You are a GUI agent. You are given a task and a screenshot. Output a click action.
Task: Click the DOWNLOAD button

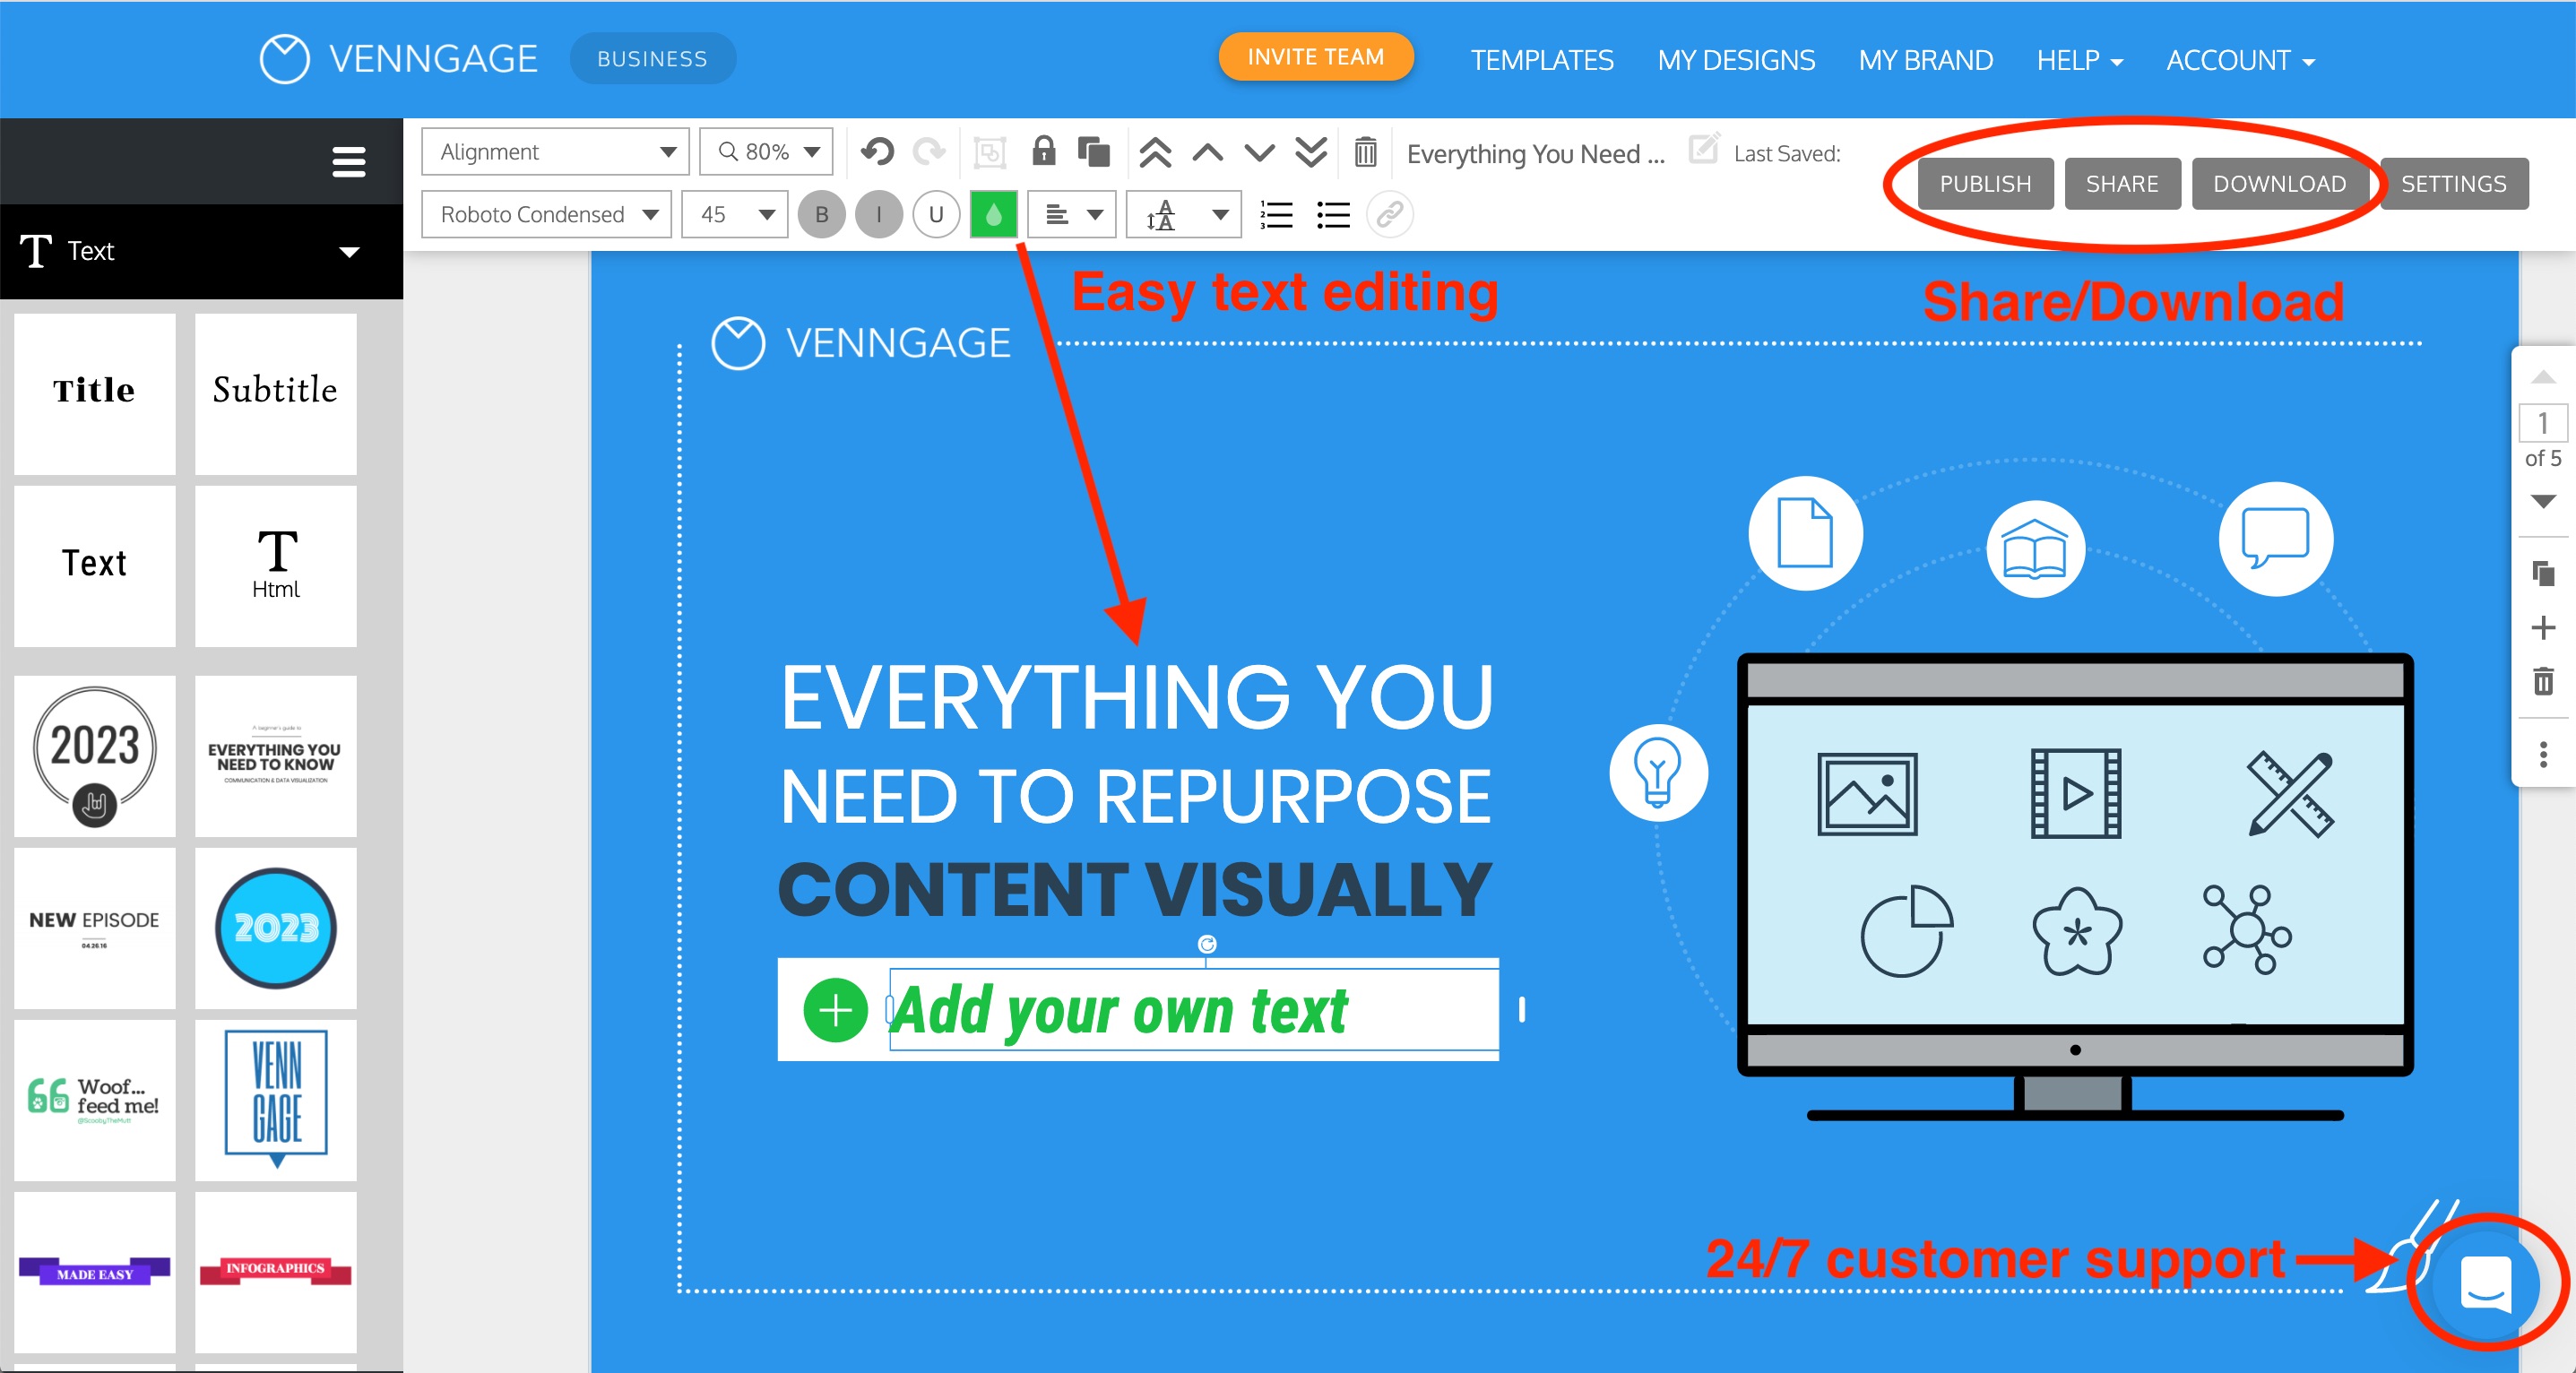pyautogui.click(x=2278, y=184)
